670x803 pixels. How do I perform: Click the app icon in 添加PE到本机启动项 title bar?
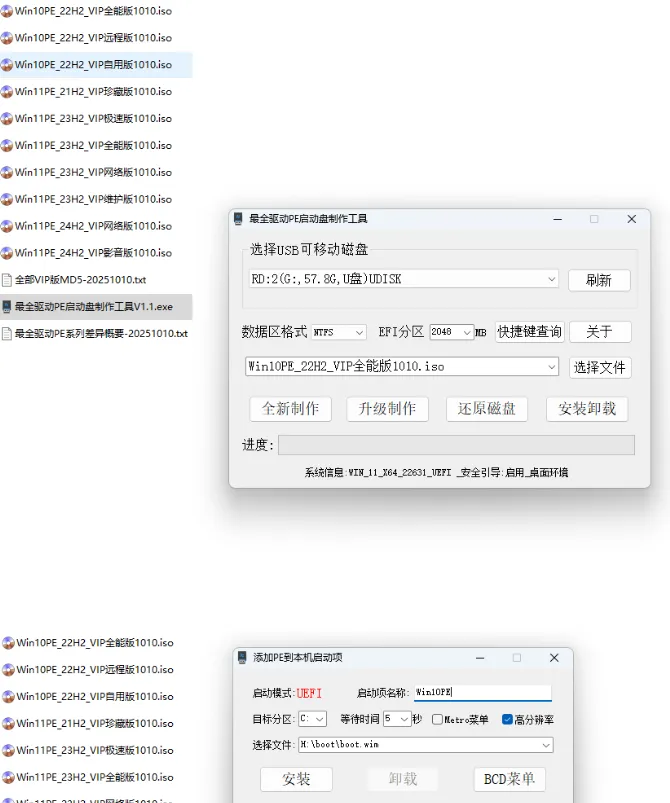242,658
